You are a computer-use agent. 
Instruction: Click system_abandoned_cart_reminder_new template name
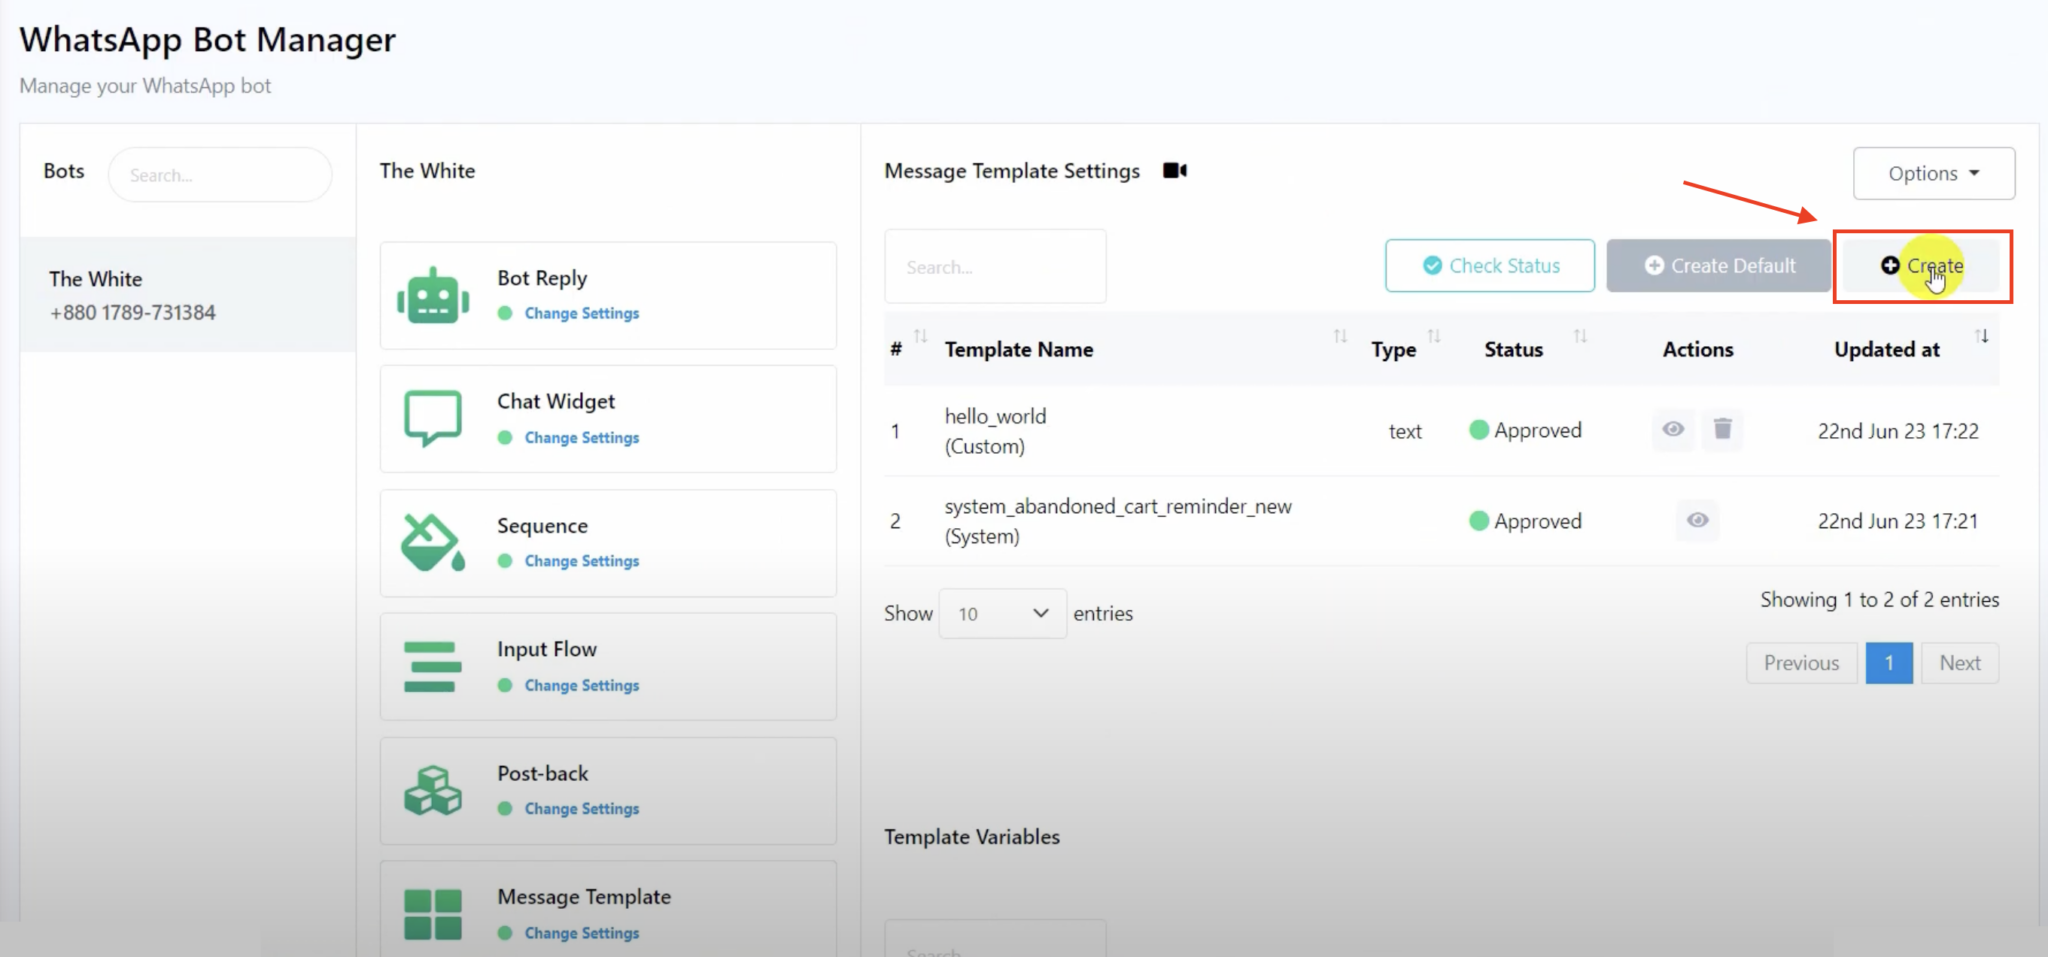(x=1118, y=521)
